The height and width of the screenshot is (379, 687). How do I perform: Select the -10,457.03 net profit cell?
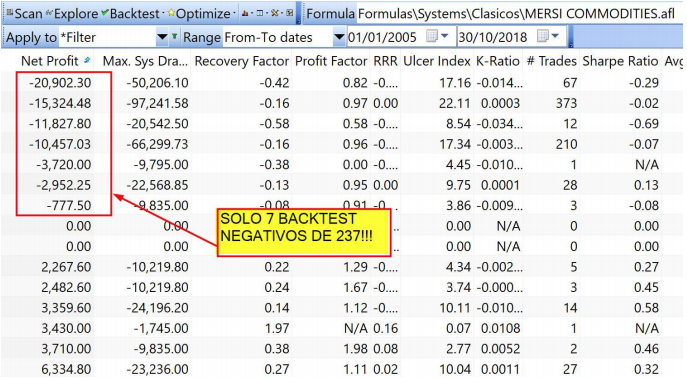click(x=60, y=144)
